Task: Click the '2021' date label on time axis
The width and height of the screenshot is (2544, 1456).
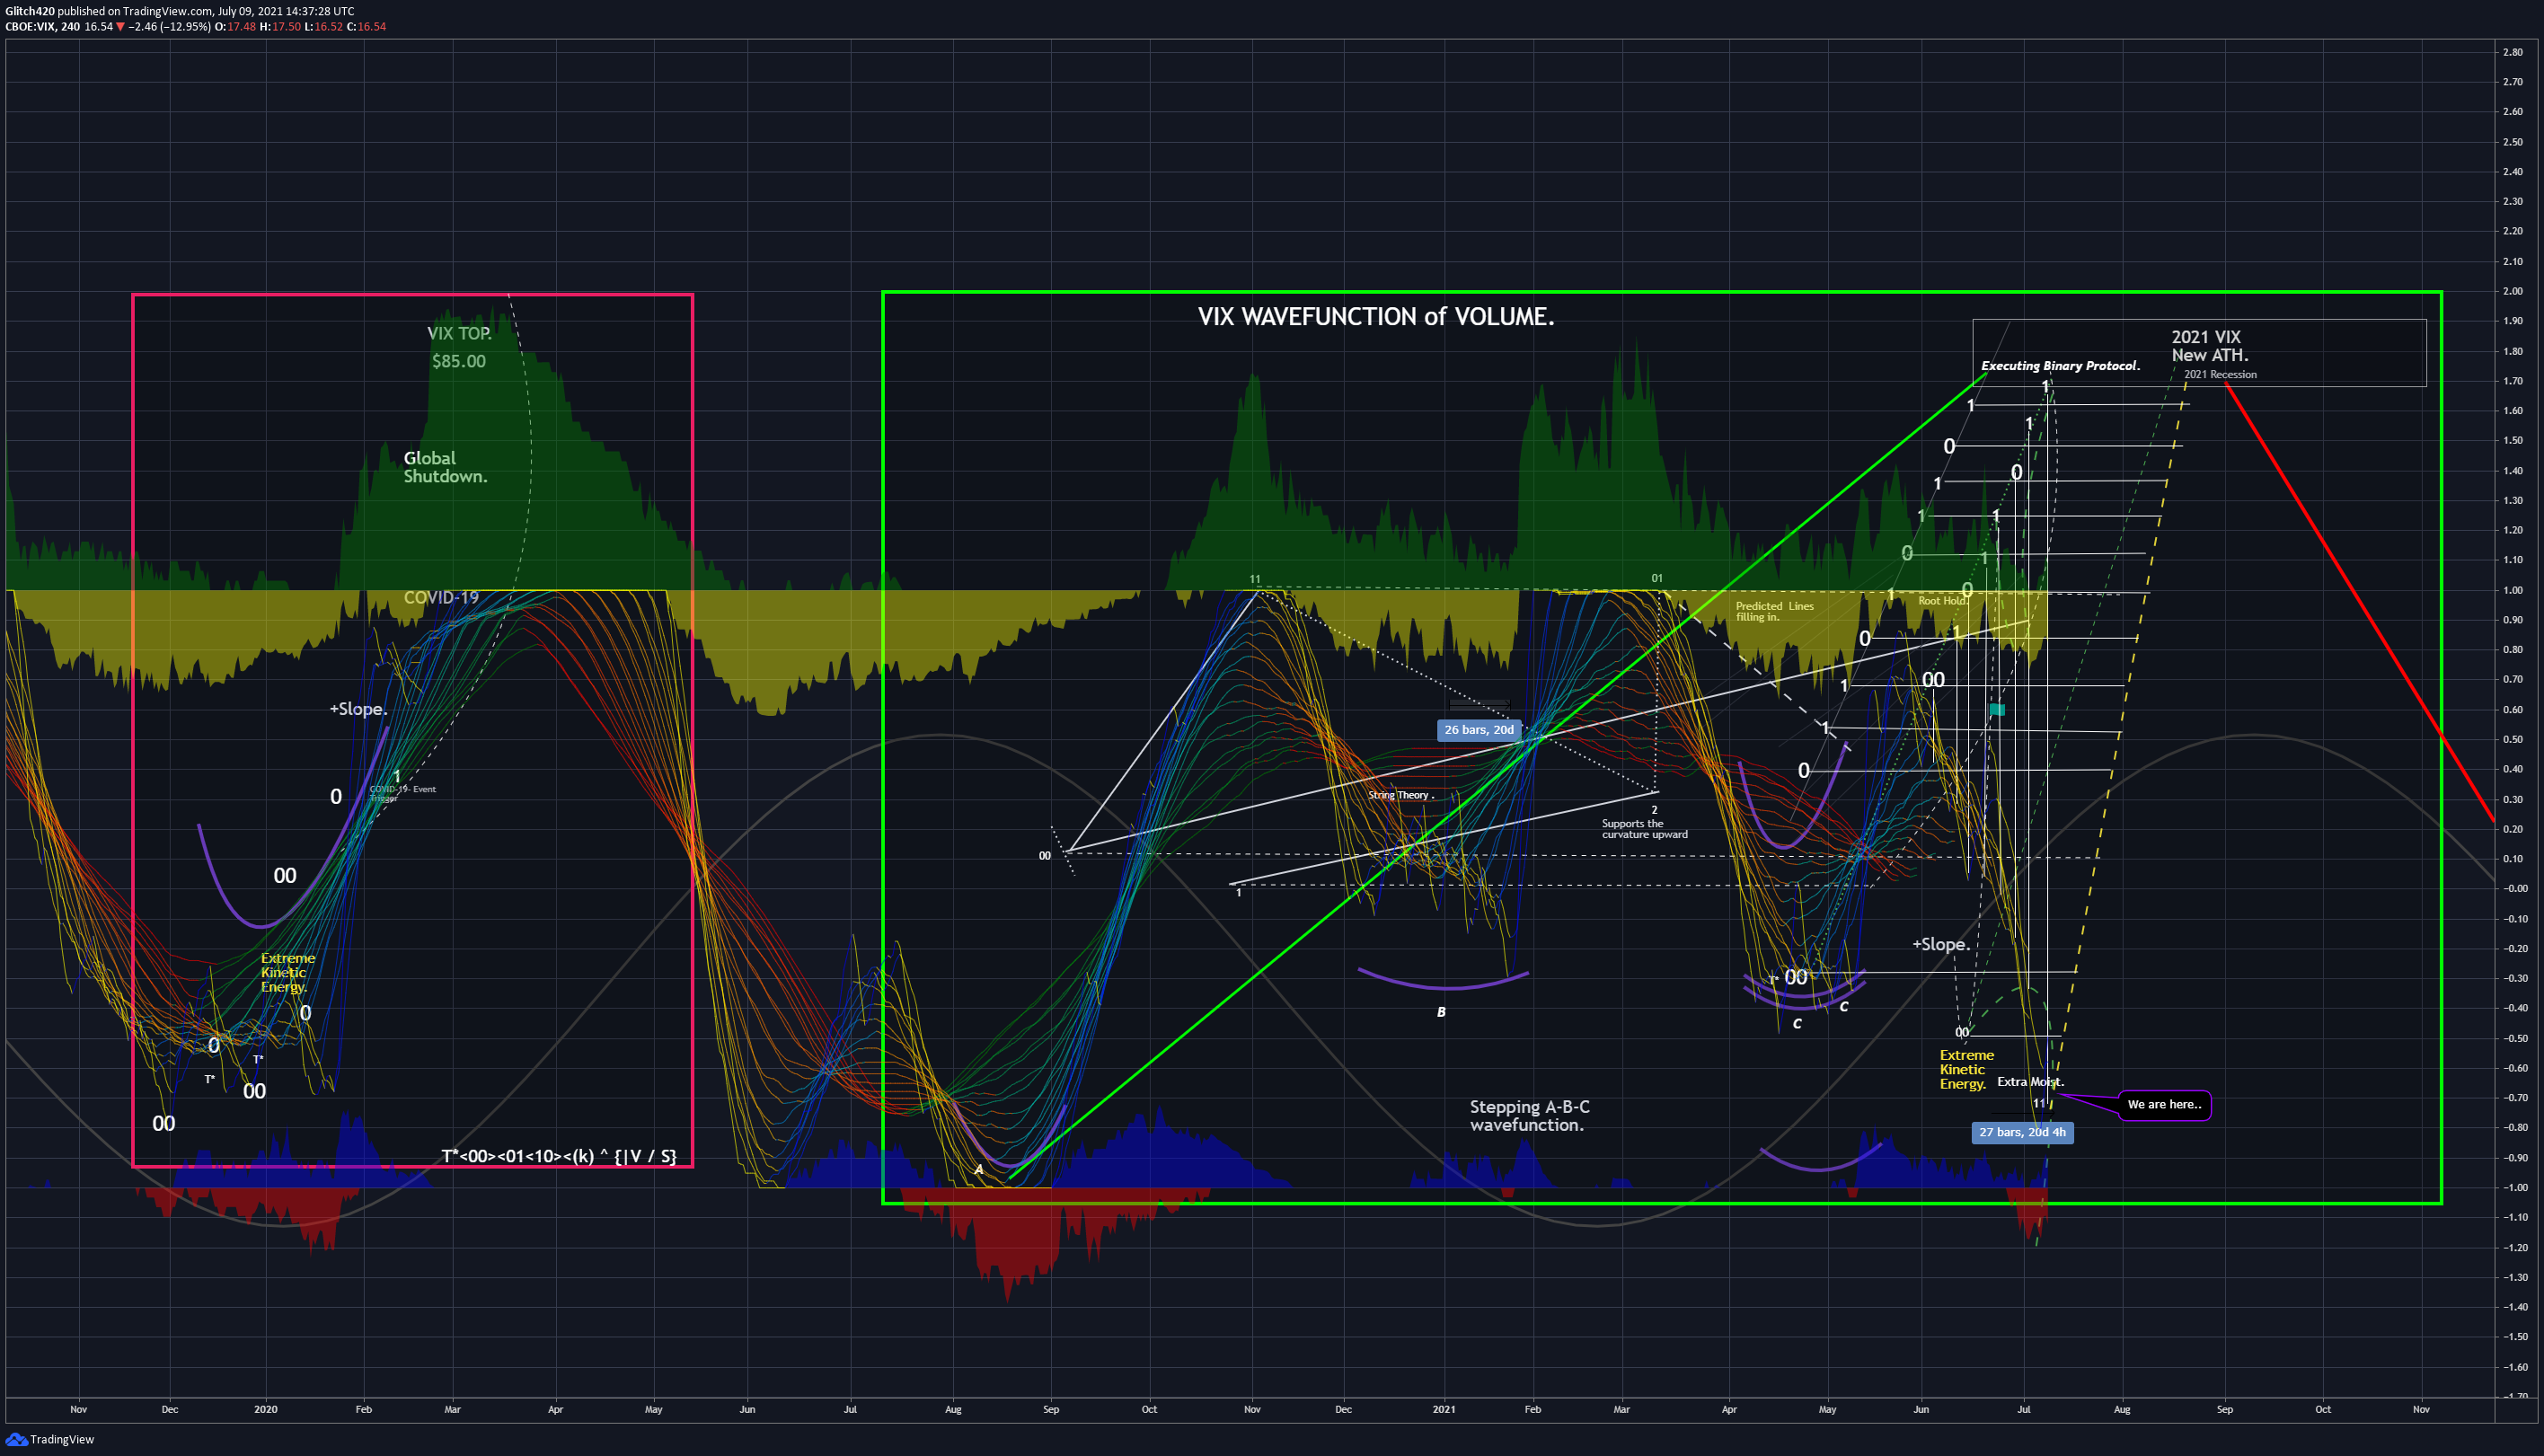Action: point(1444,1410)
